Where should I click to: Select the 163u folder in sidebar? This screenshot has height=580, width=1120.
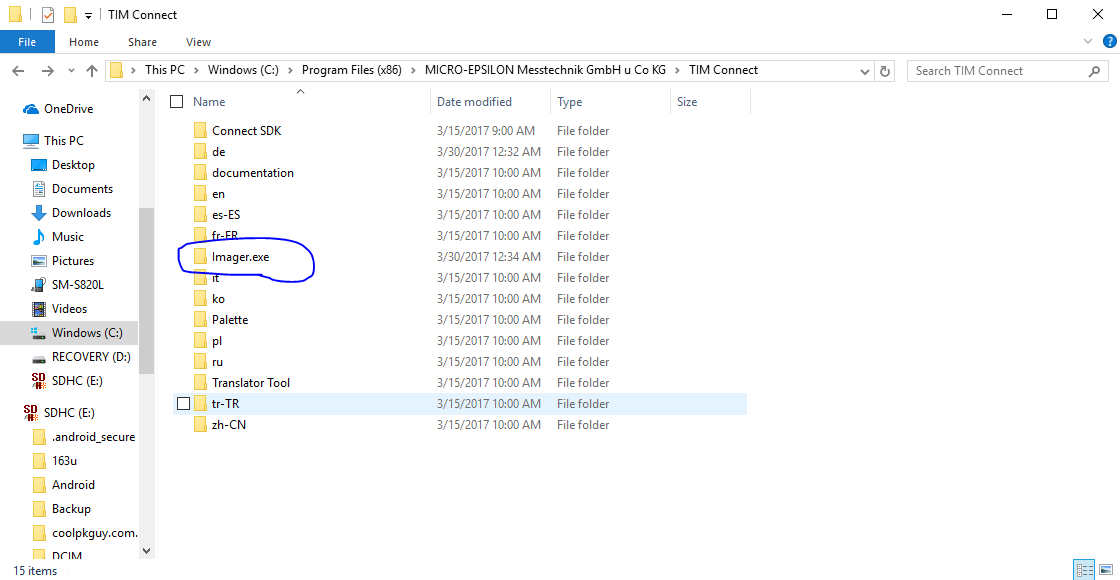(x=64, y=461)
